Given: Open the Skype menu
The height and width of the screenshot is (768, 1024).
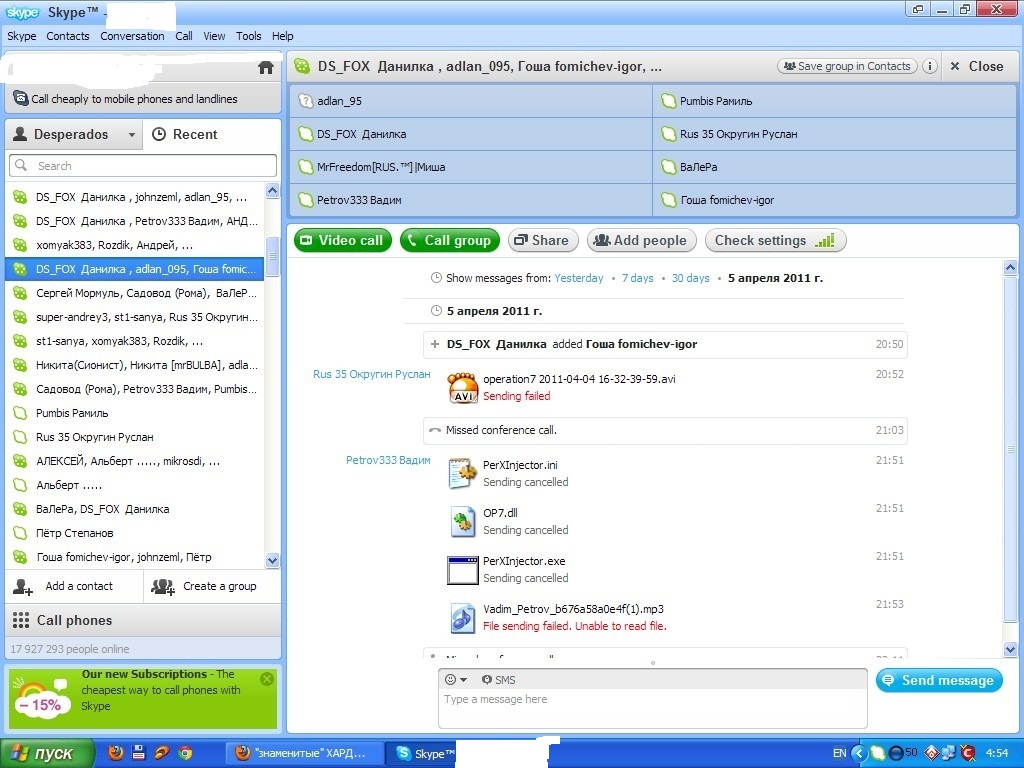Looking at the screenshot, I should 22,36.
